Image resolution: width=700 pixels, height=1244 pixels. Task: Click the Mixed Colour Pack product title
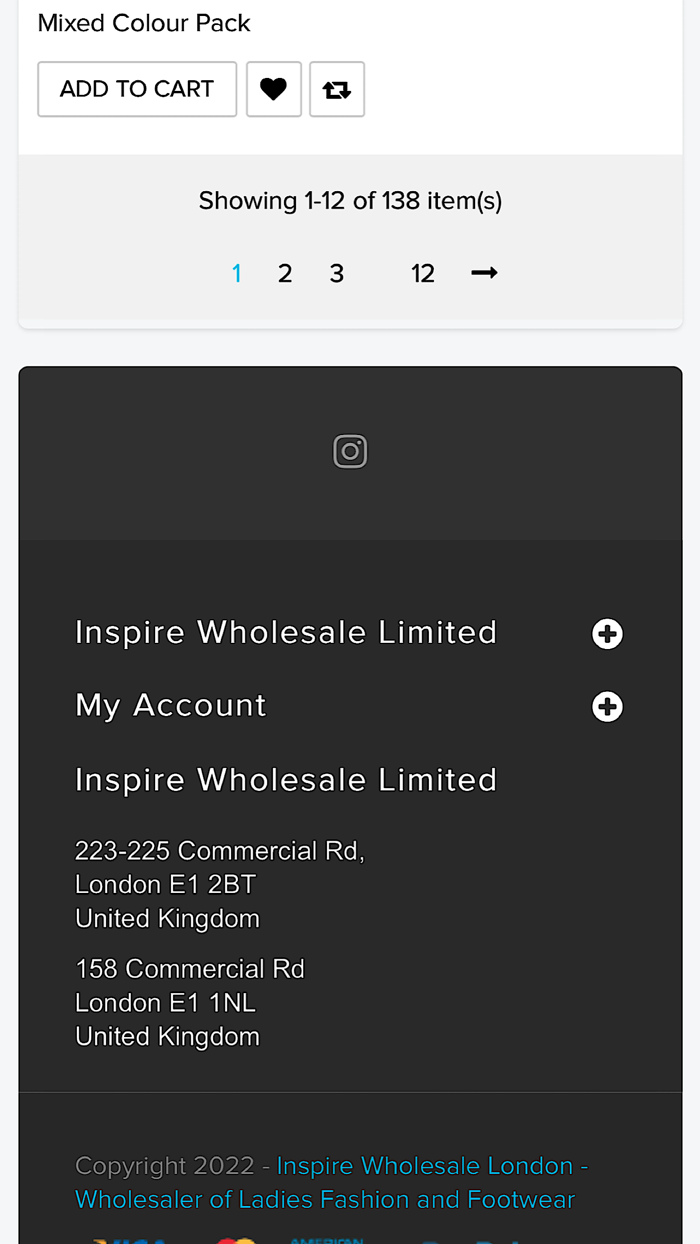pyautogui.click(x=143, y=22)
